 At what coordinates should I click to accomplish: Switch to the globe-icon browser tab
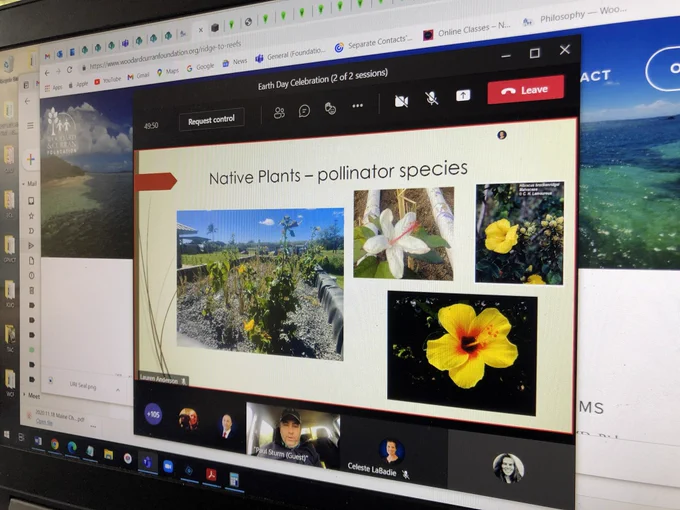pos(248,22)
